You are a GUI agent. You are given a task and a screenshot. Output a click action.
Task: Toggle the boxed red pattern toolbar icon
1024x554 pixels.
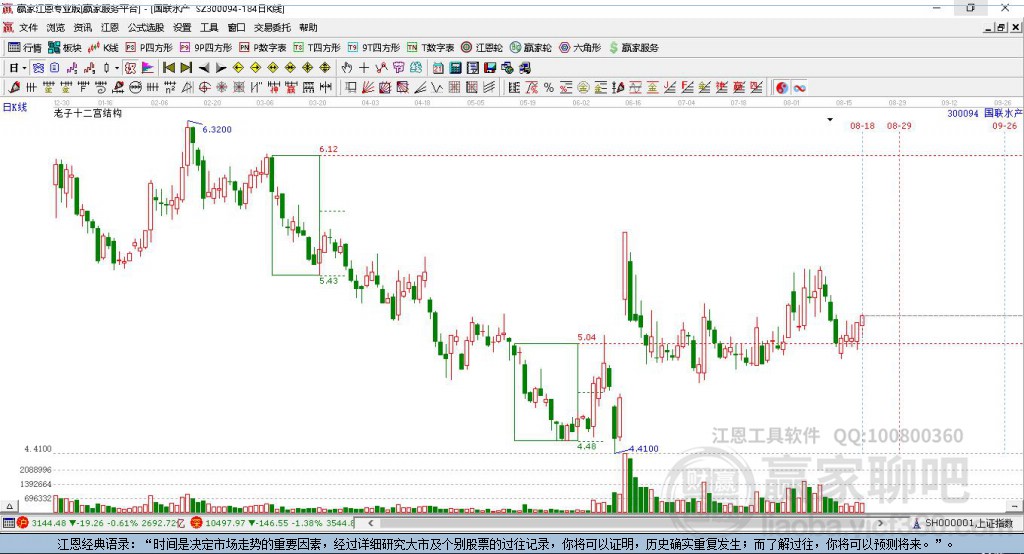coord(131,68)
